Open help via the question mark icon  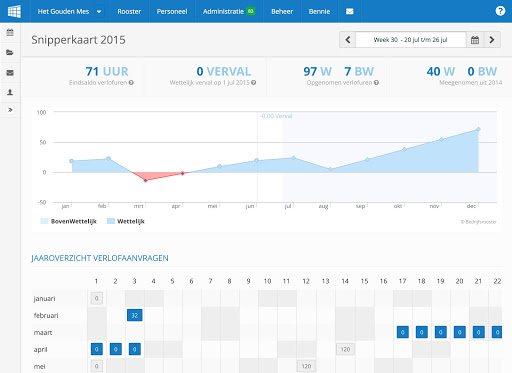(500, 11)
